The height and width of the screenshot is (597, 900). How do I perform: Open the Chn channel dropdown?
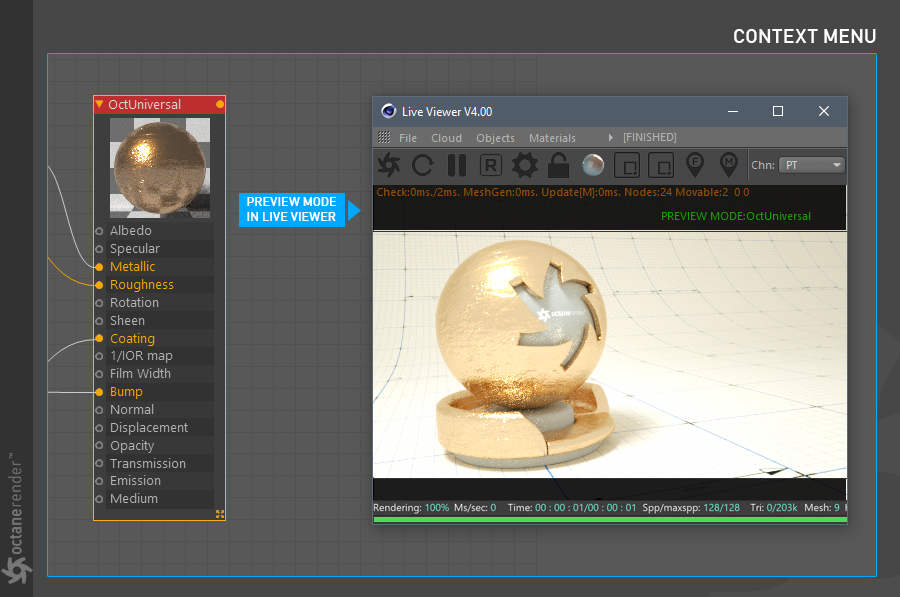coord(811,165)
